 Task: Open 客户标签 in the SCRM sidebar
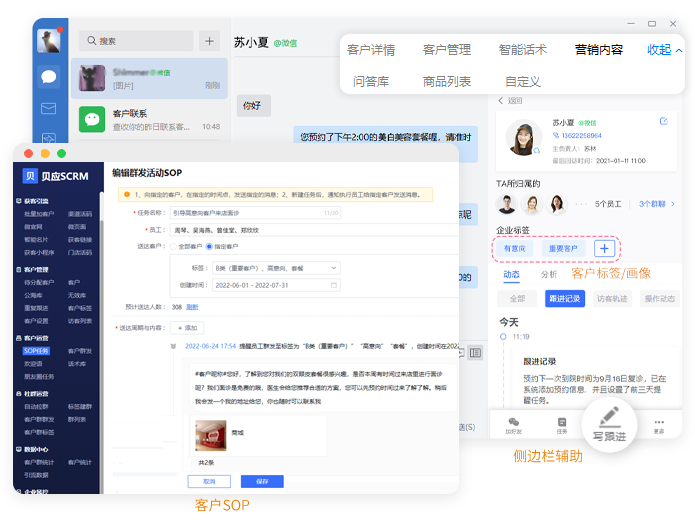[x=80, y=308]
